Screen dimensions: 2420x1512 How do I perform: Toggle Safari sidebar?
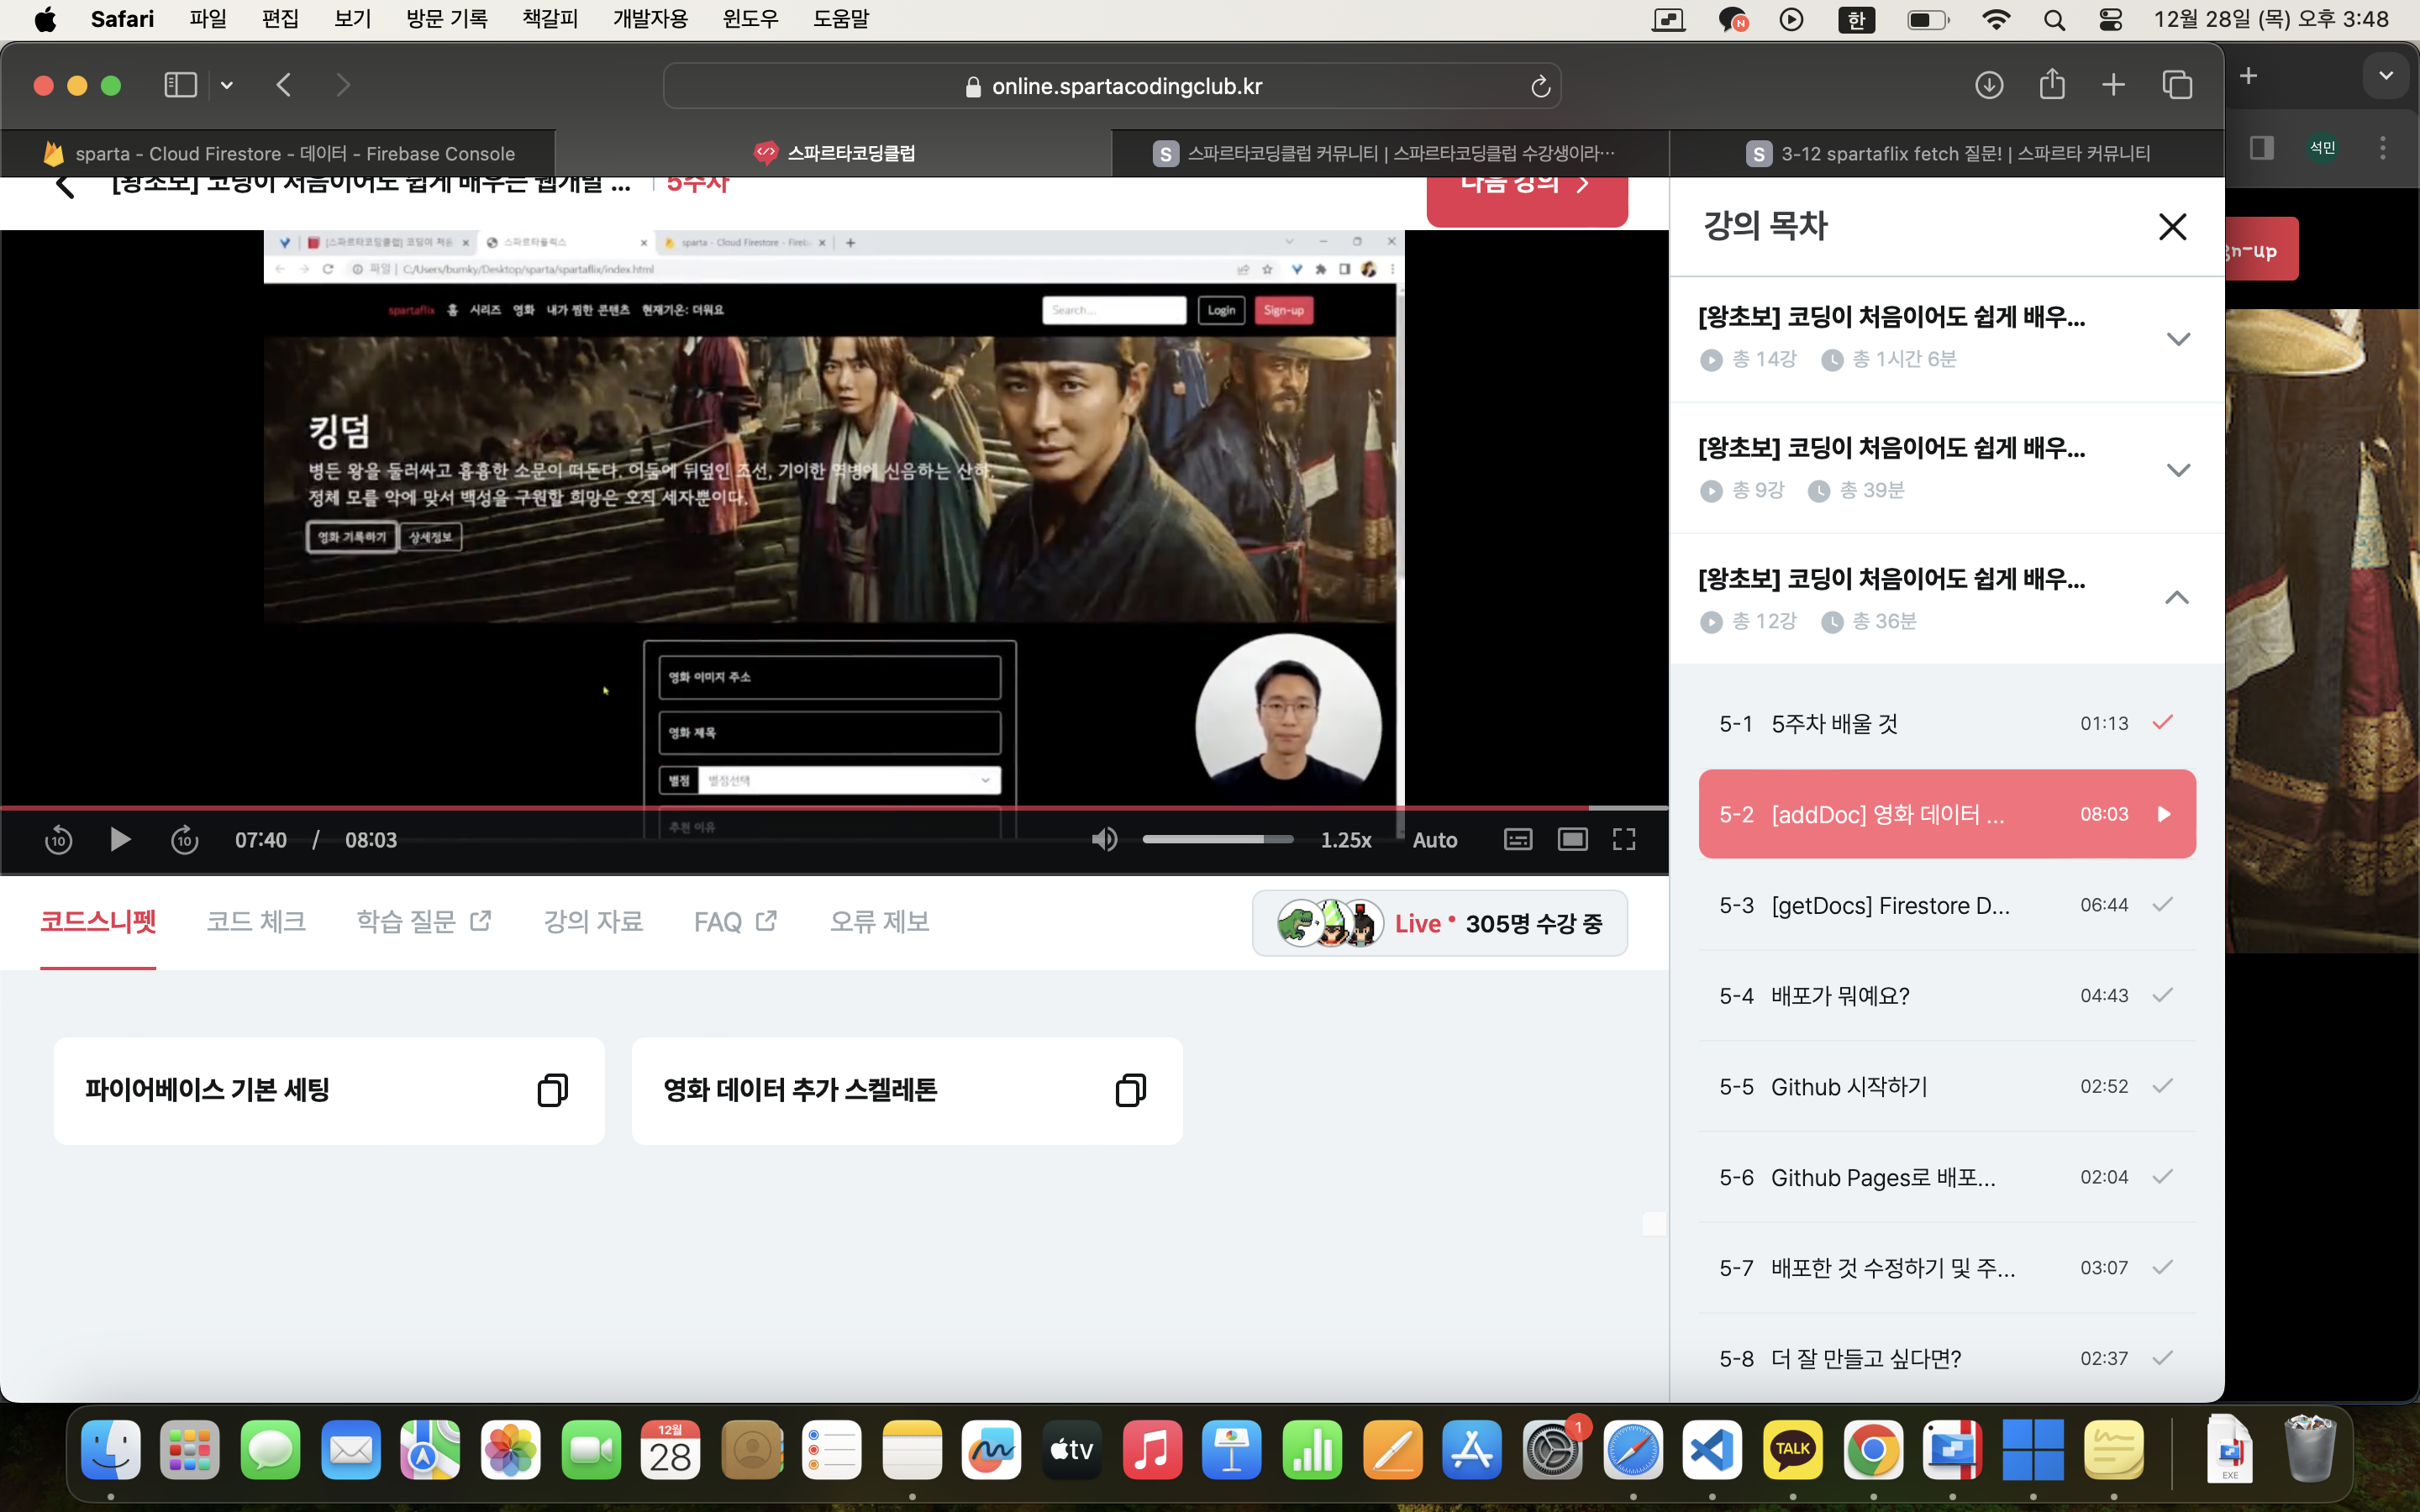pos(180,85)
